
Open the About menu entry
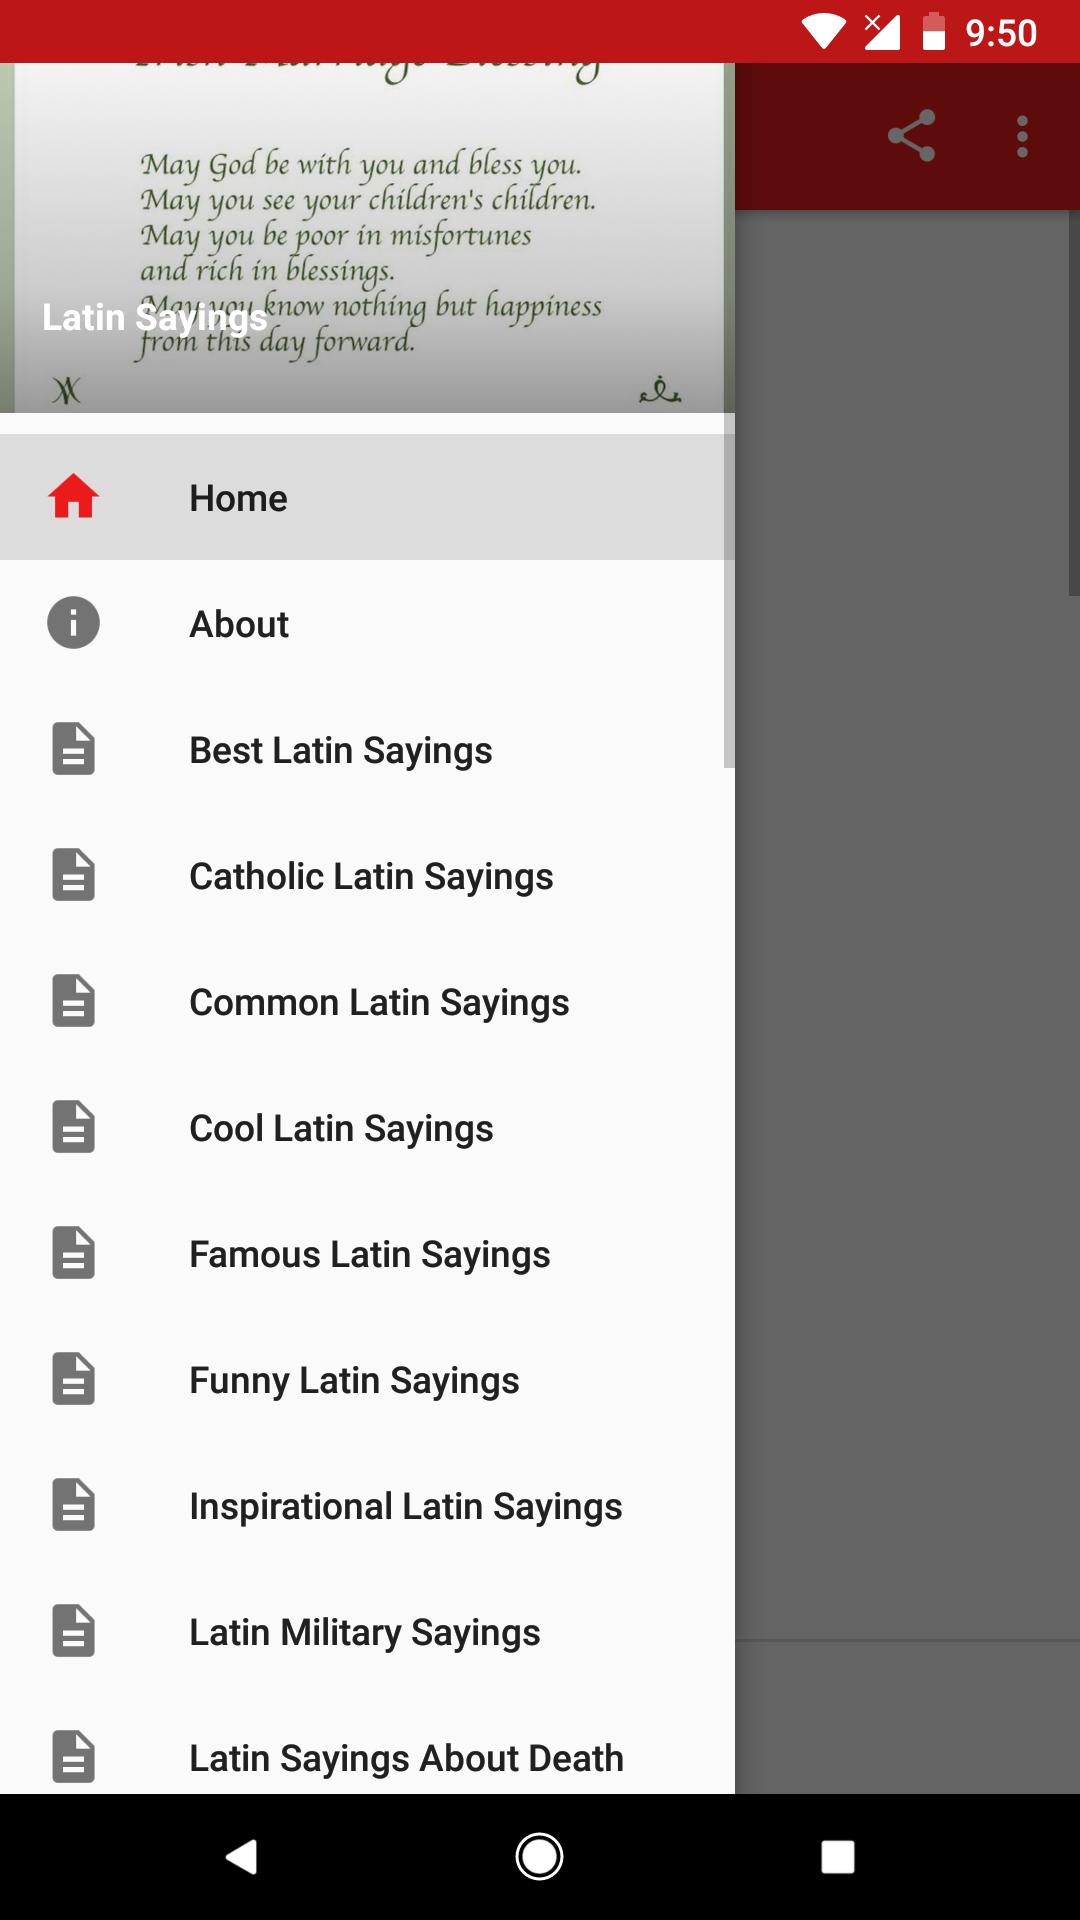(x=367, y=623)
